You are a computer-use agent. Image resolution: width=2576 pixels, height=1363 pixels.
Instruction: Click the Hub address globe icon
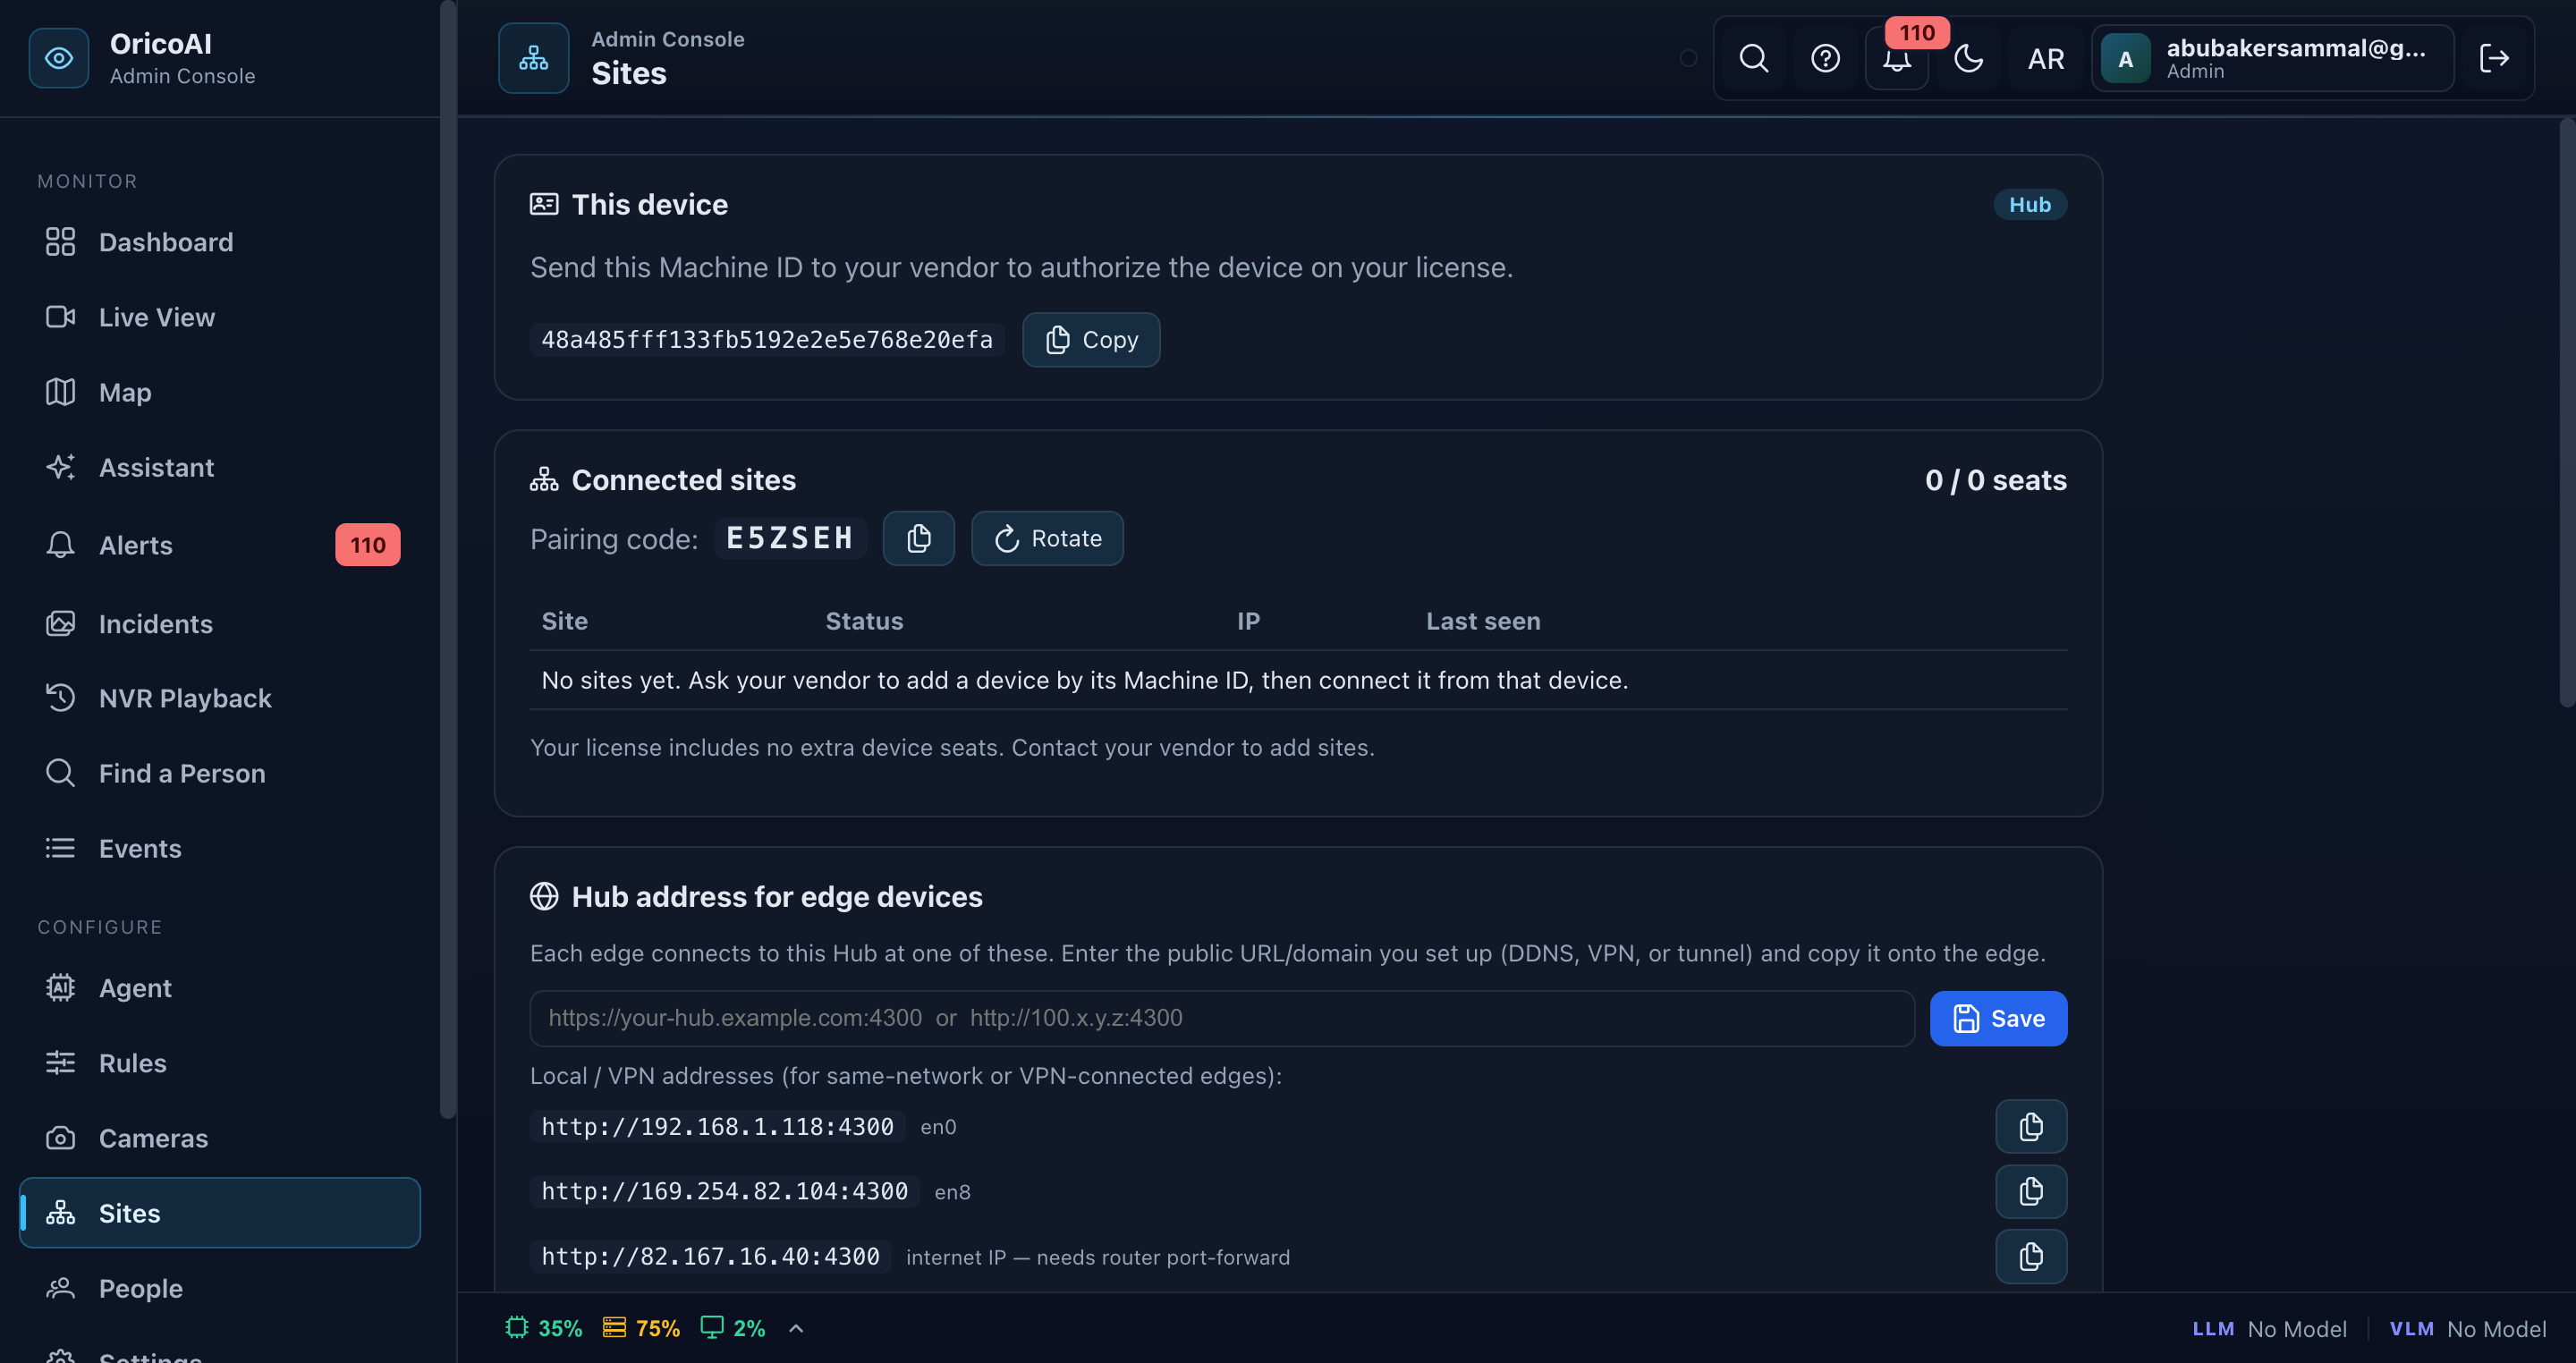pyautogui.click(x=544, y=896)
